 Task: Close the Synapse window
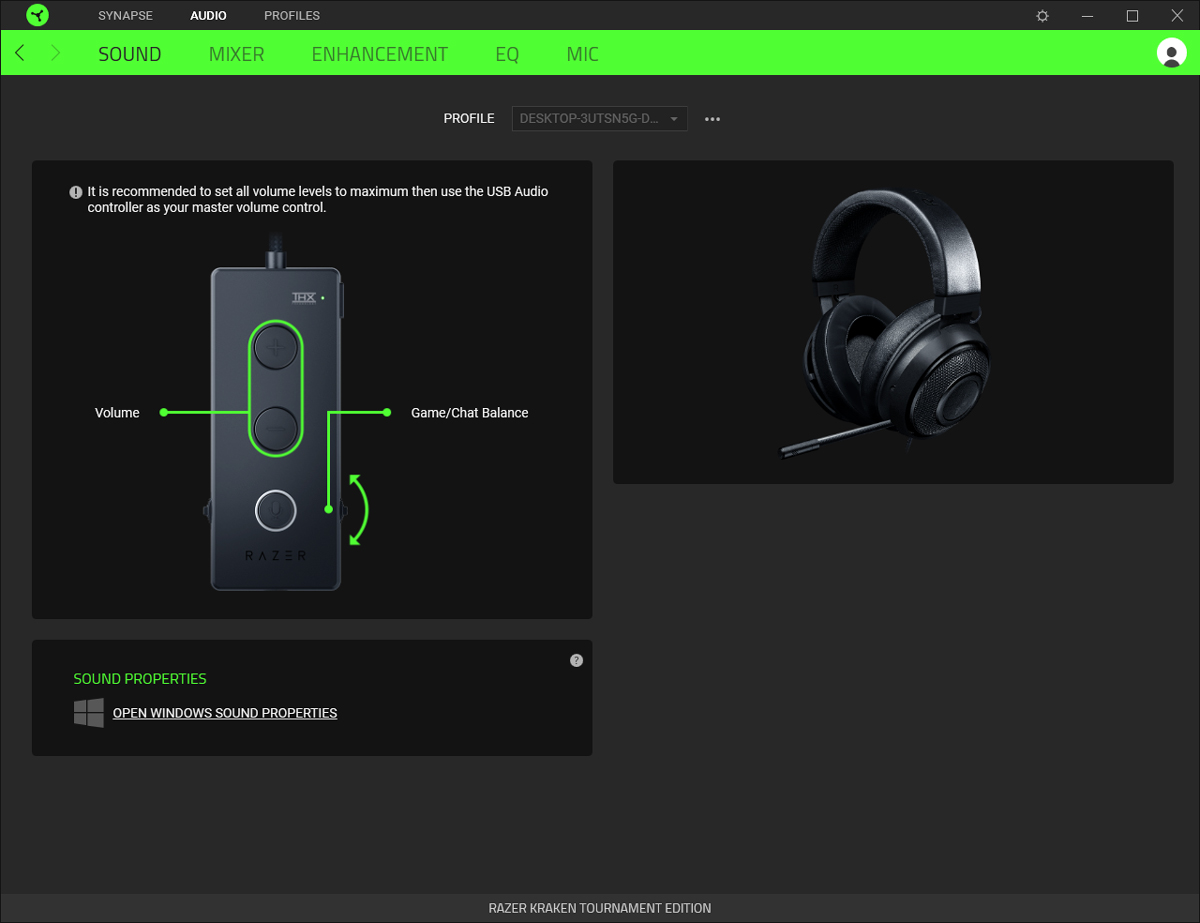pyautogui.click(x=1177, y=16)
